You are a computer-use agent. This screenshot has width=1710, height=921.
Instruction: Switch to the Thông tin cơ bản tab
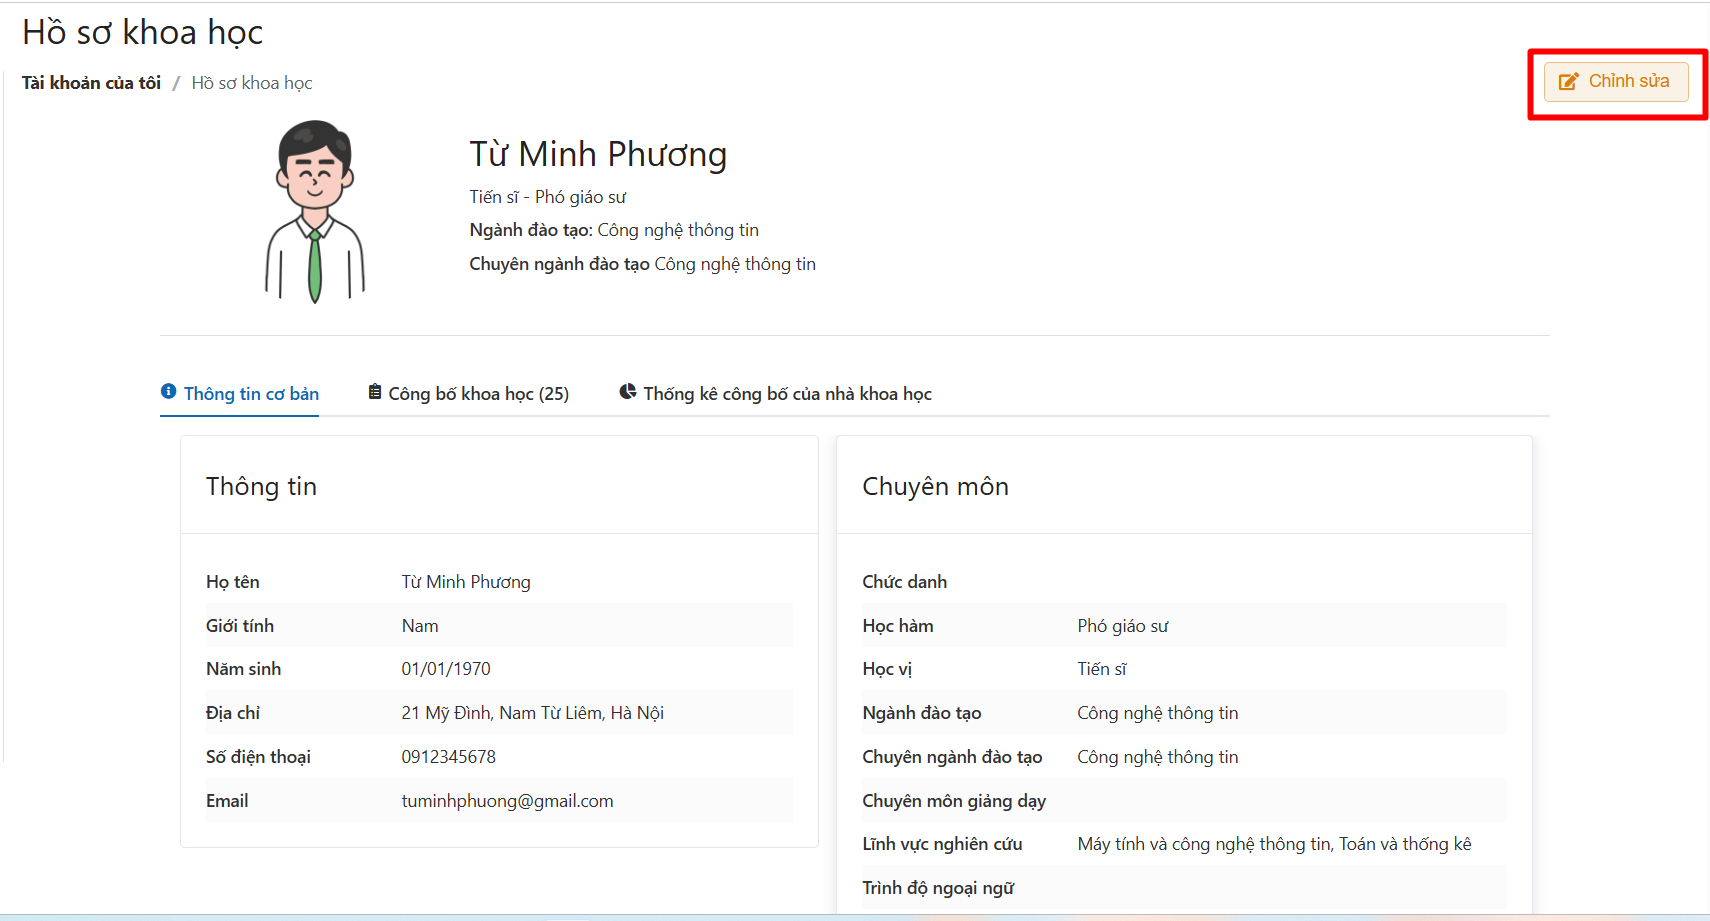coord(250,394)
